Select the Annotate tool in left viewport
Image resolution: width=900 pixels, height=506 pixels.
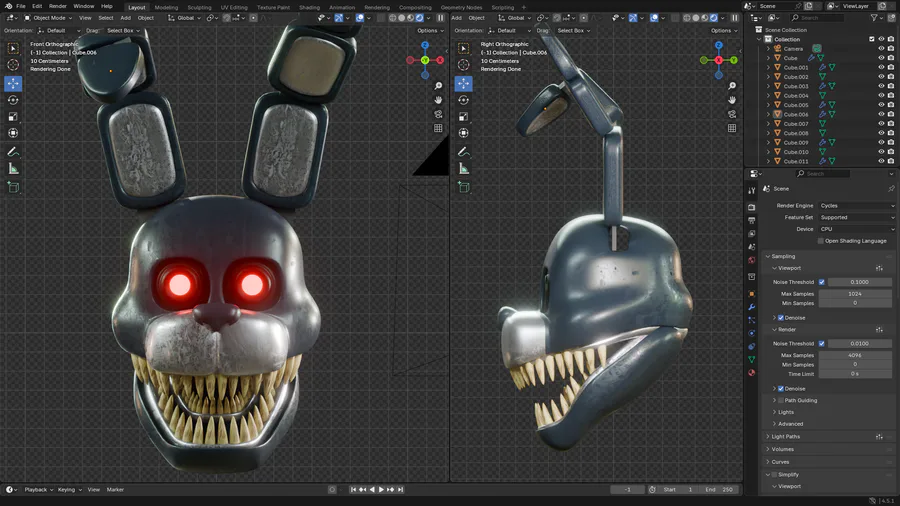point(14,151)
